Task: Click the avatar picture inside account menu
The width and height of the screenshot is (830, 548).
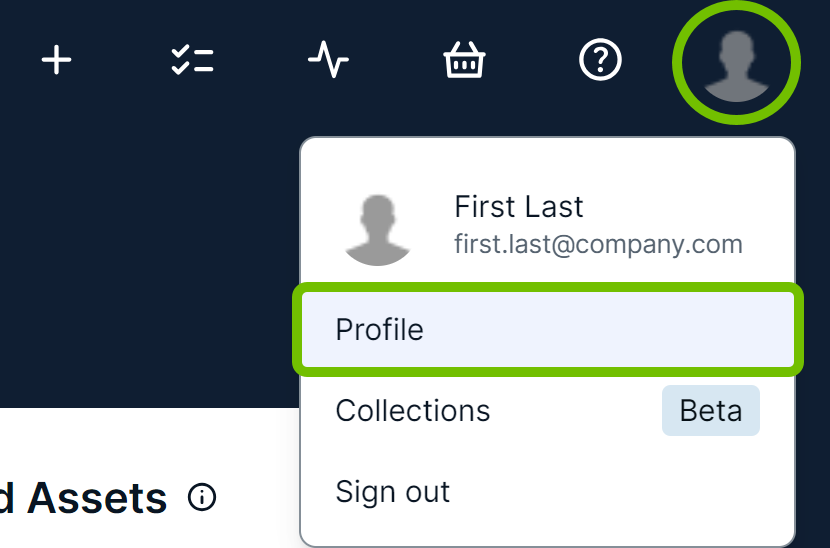Action: (378, 229)
